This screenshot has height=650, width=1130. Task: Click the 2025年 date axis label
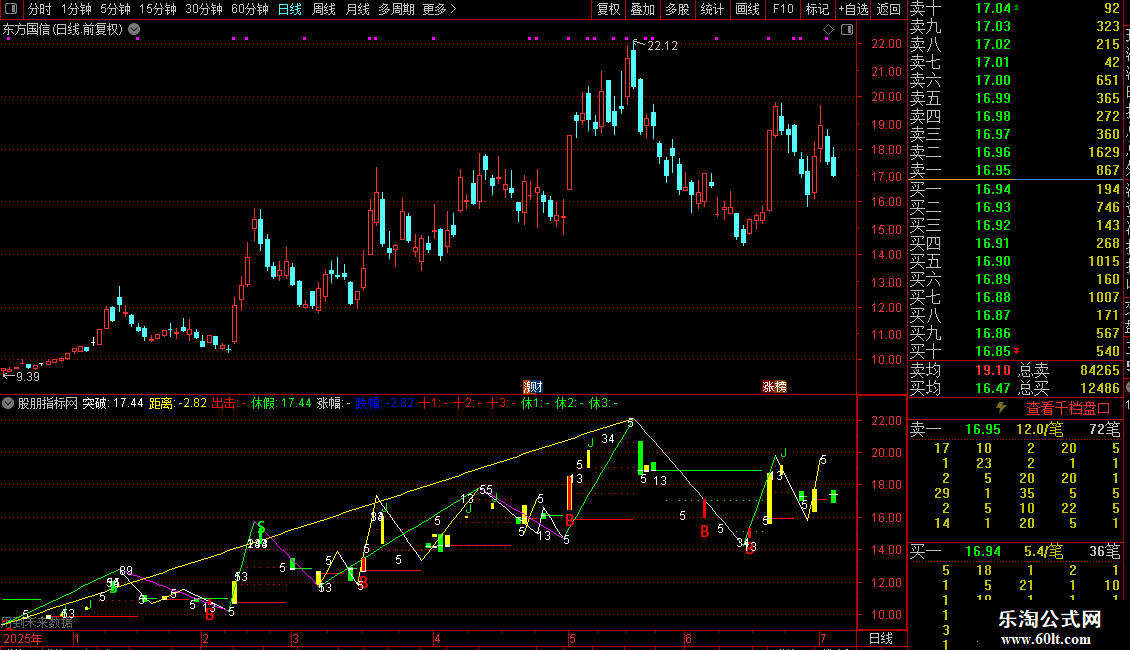coord(22,638)
